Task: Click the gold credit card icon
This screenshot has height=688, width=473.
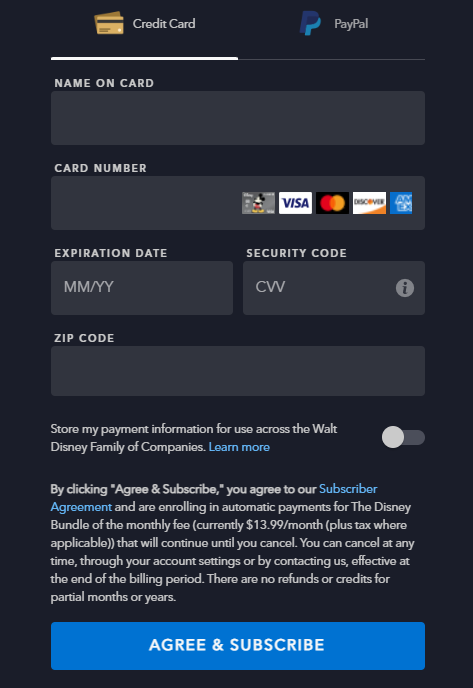Action: point(109,23)
